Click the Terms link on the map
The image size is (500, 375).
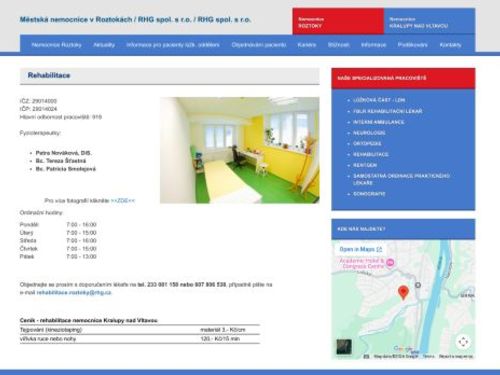tap(428, 356)
